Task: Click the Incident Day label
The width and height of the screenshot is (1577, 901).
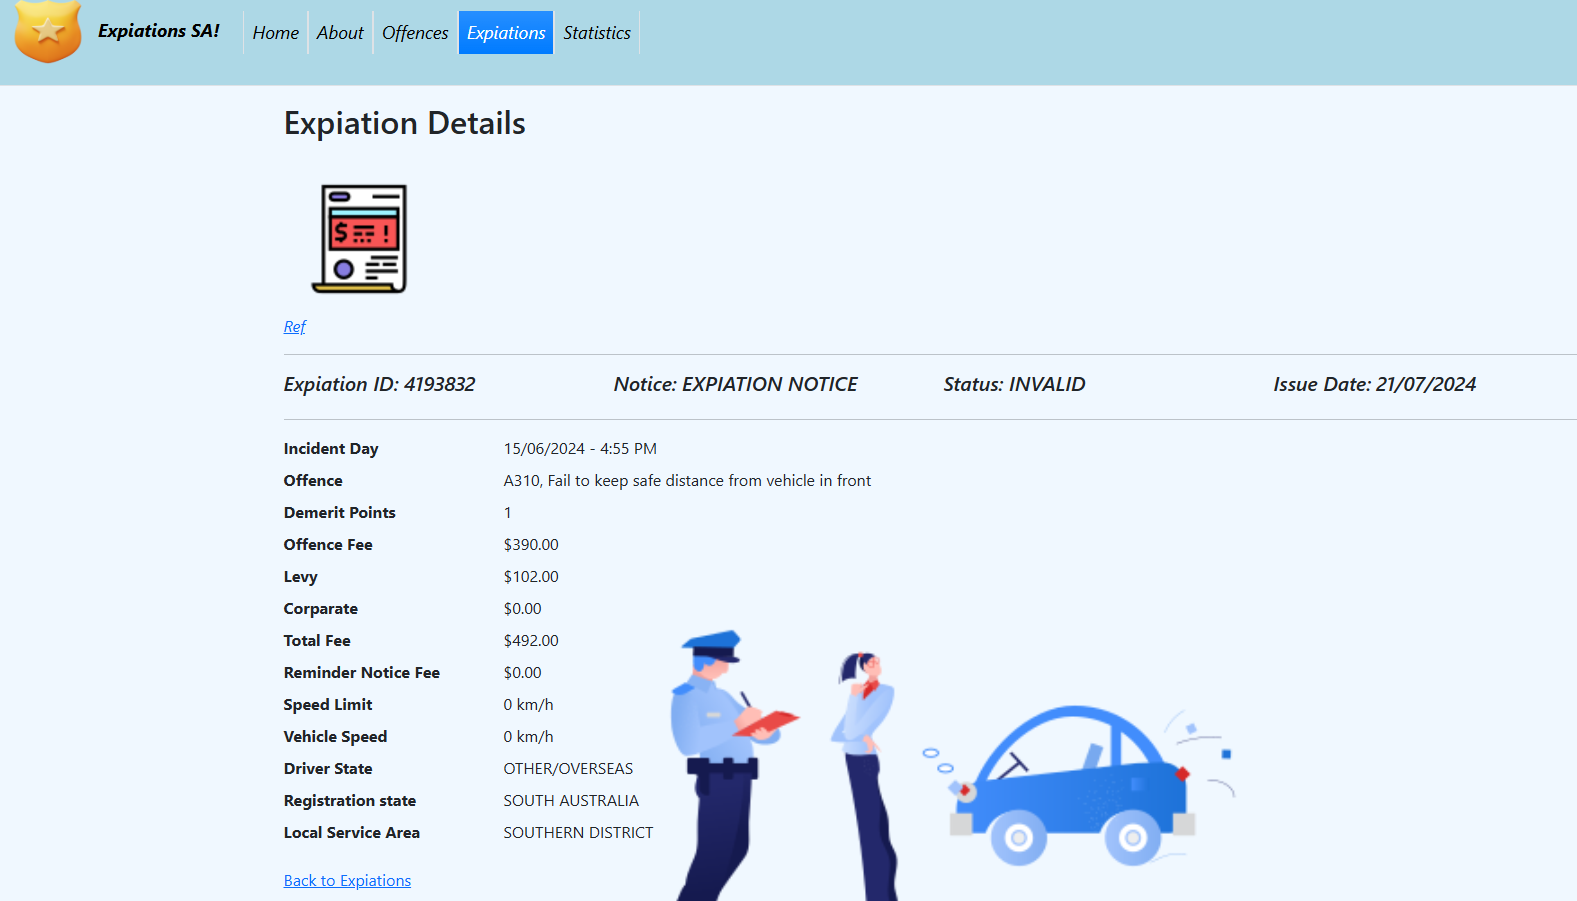Action: coord(331,449)
